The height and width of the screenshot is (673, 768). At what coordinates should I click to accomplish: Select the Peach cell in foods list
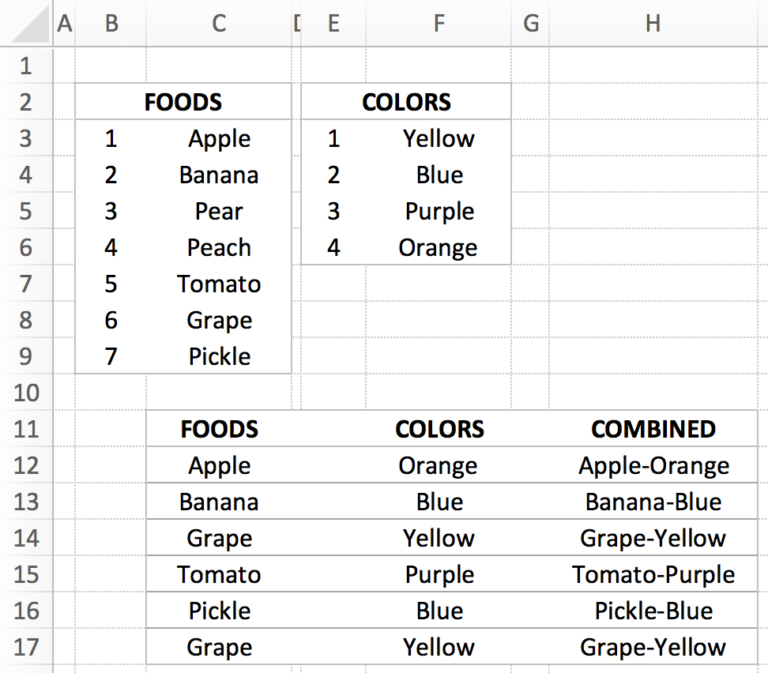coord(219,248)
